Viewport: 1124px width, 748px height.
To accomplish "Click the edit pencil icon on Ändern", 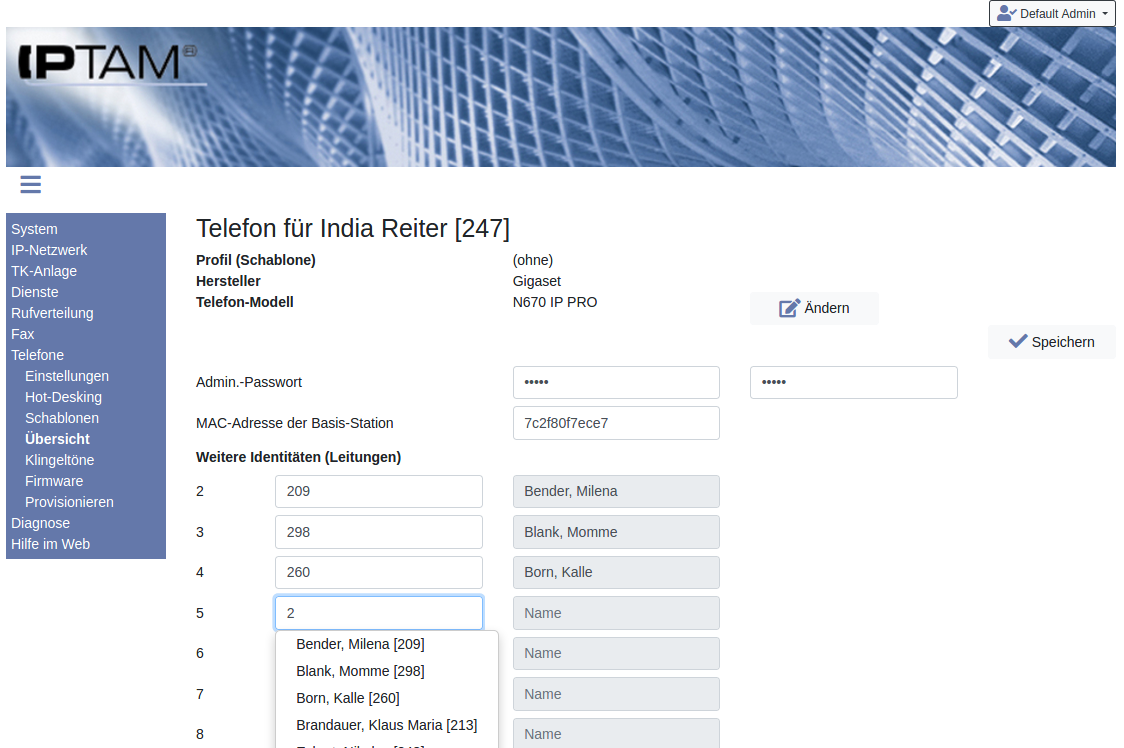I will [790, 308].
